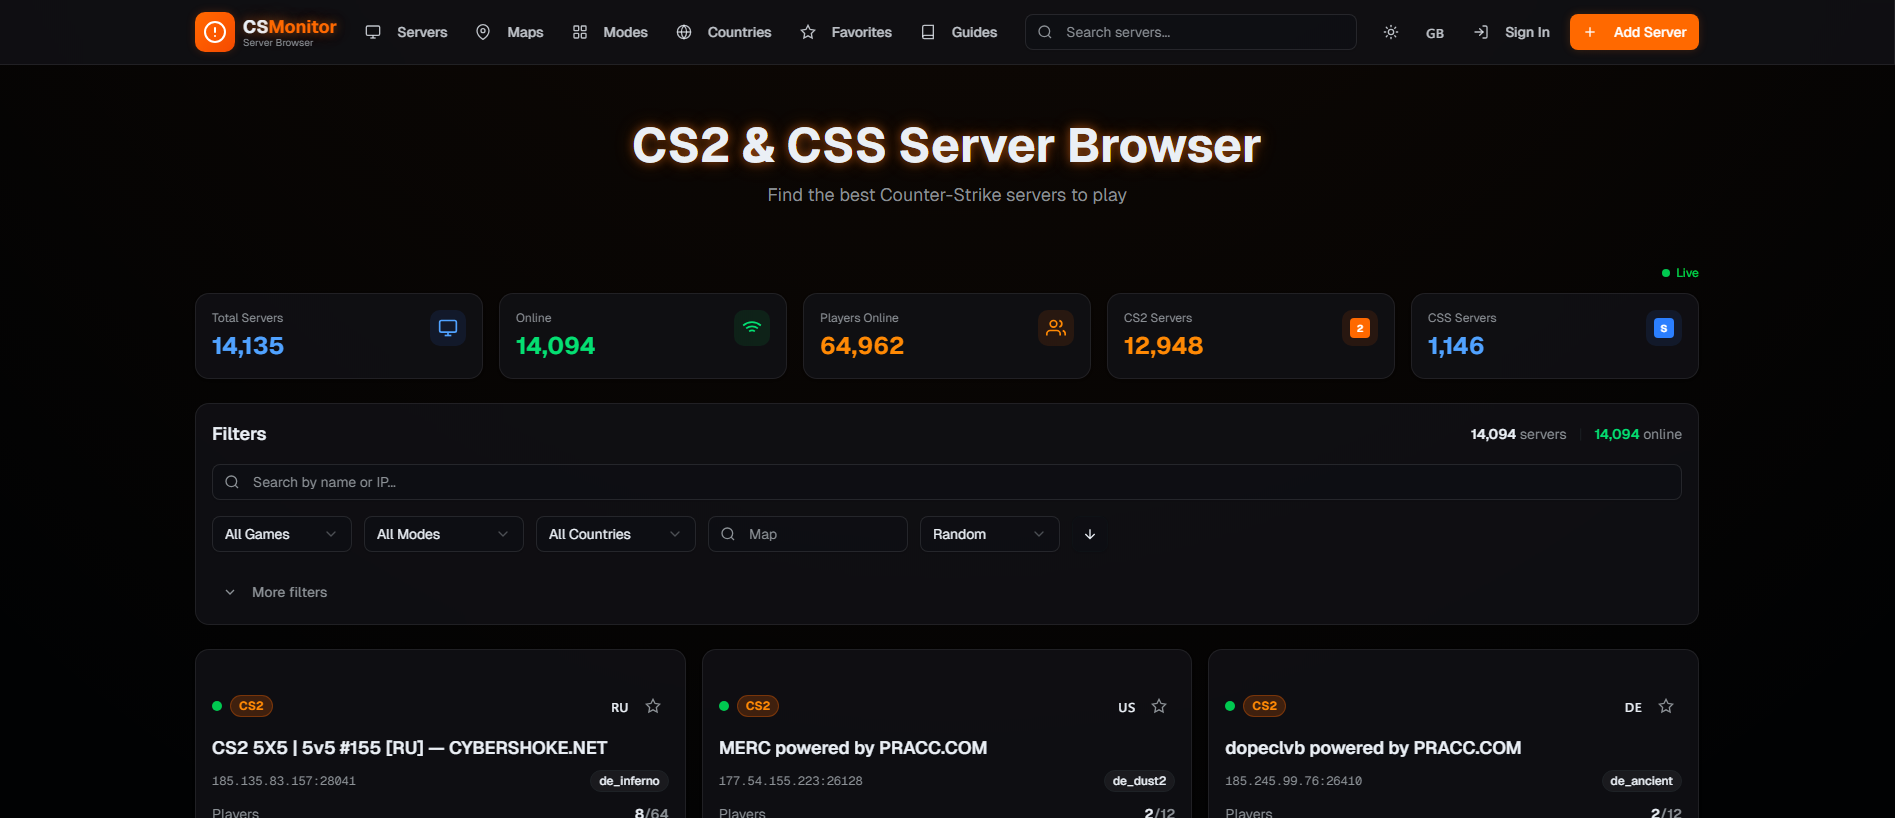Open the GB language selector

[1435, 33]
